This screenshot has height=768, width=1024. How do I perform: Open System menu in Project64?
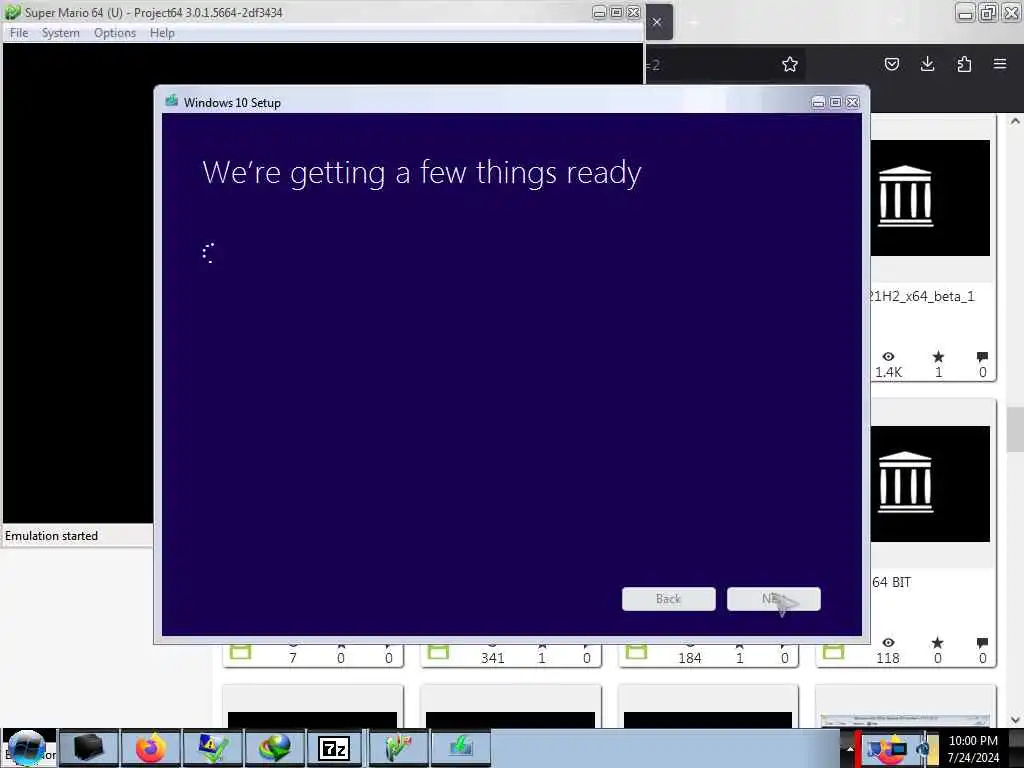(60, 33)
